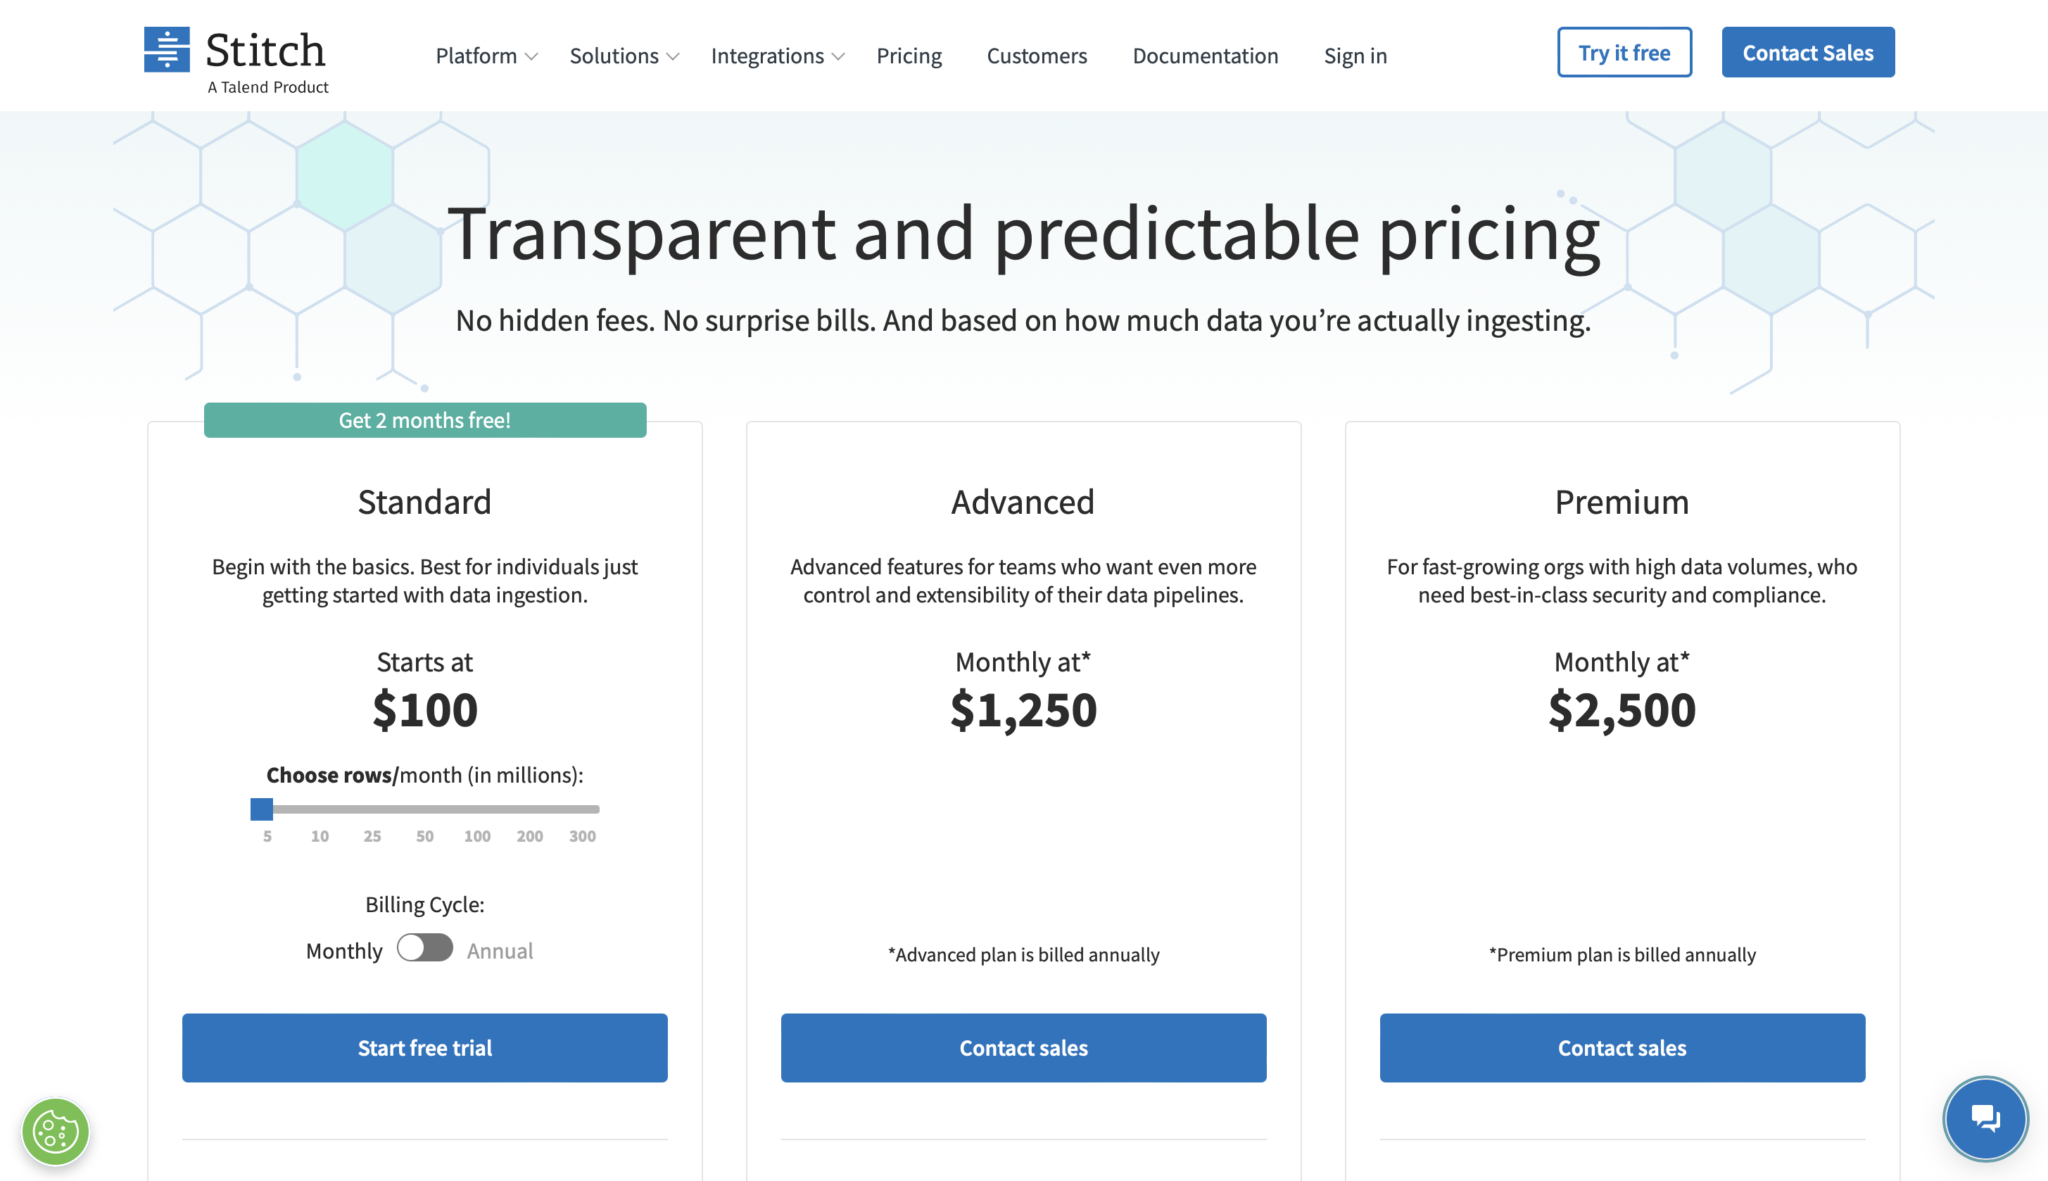The image size is (2048, 1181).
Task: Click Sign in
Action: point(1355,56)
